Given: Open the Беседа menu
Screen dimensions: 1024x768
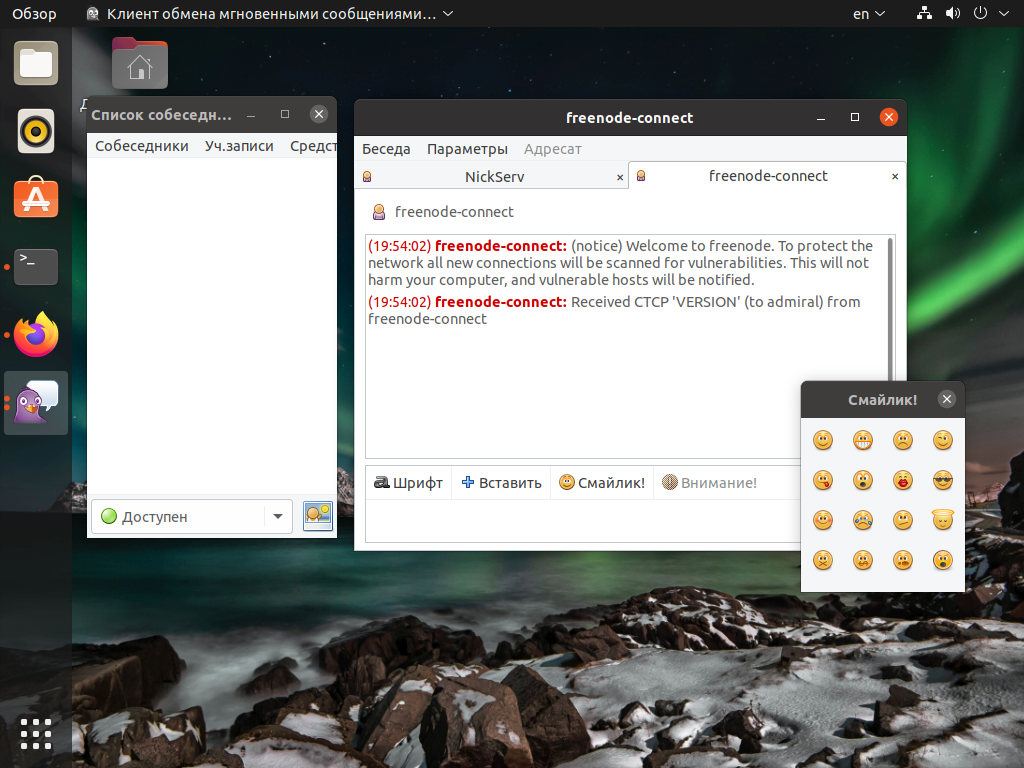Looking at the screenshot, I should pos(386,149).
